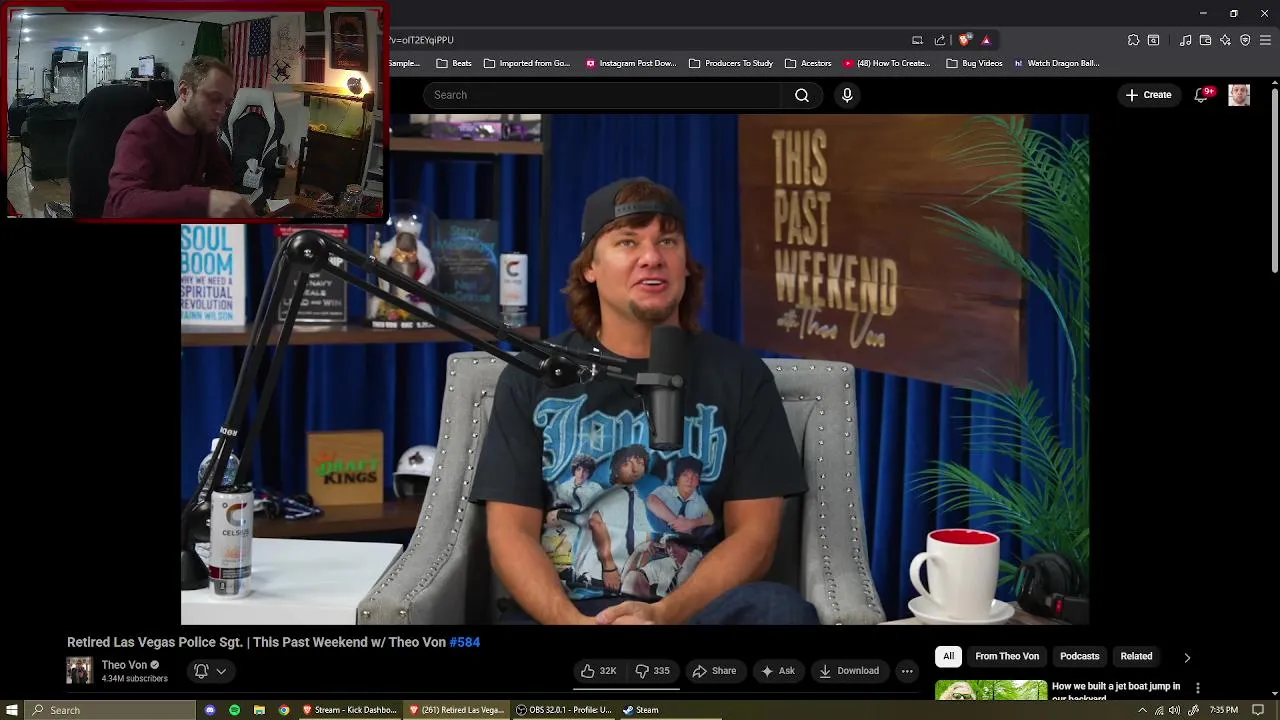The image size is (1280, 720).
Task: Open File Explorer from taskbar
Action: click(259, 710)
